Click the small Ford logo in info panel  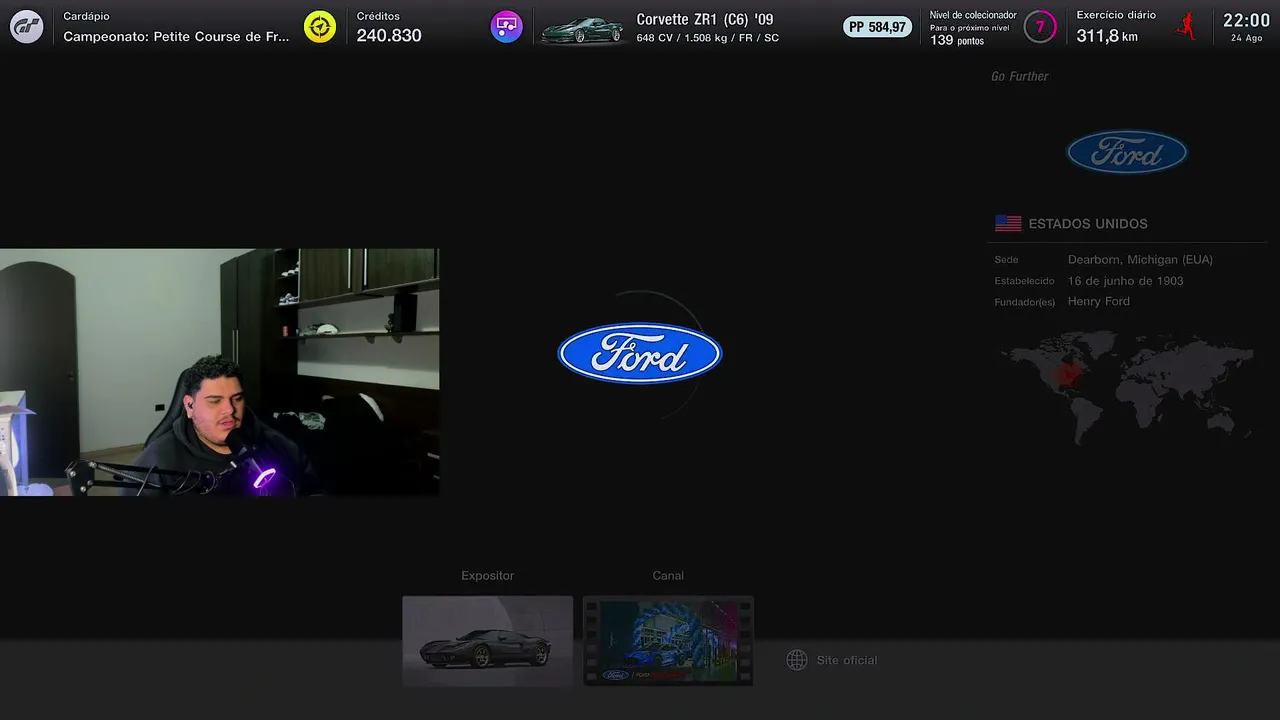coord(1127,152)
